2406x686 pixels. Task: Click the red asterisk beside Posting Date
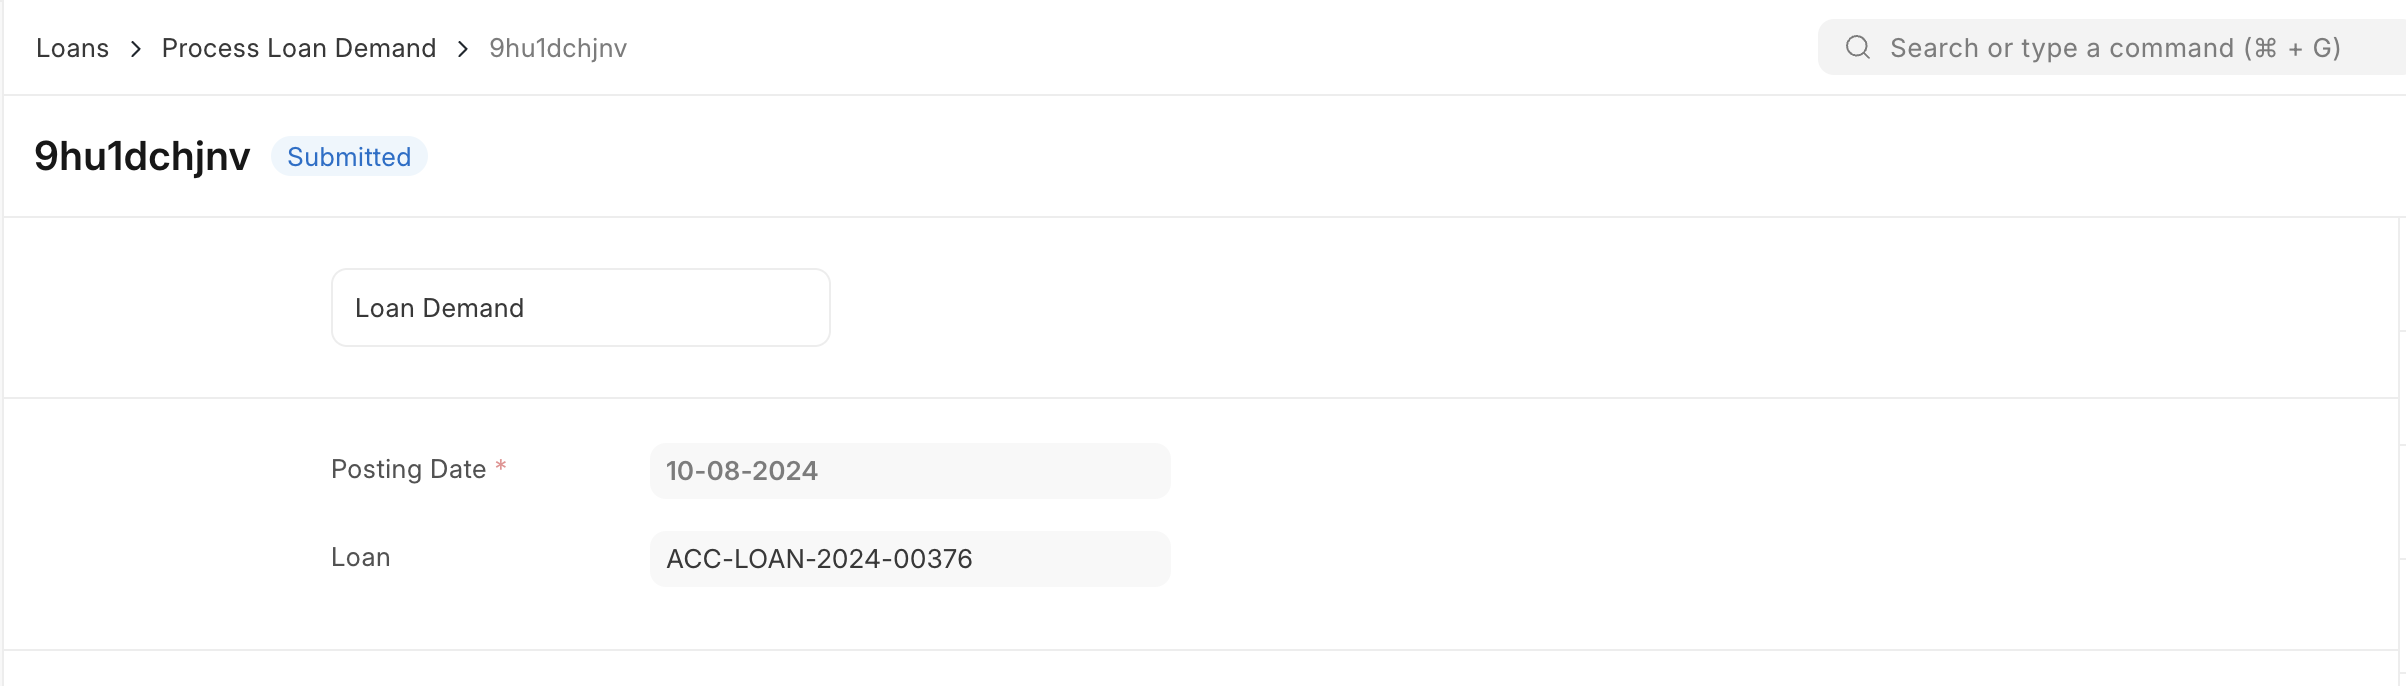click(x=501, y=466)
